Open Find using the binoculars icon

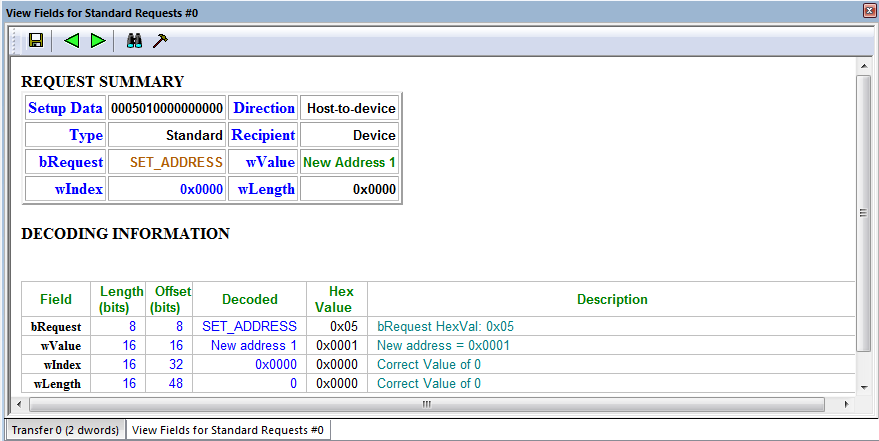134,40
